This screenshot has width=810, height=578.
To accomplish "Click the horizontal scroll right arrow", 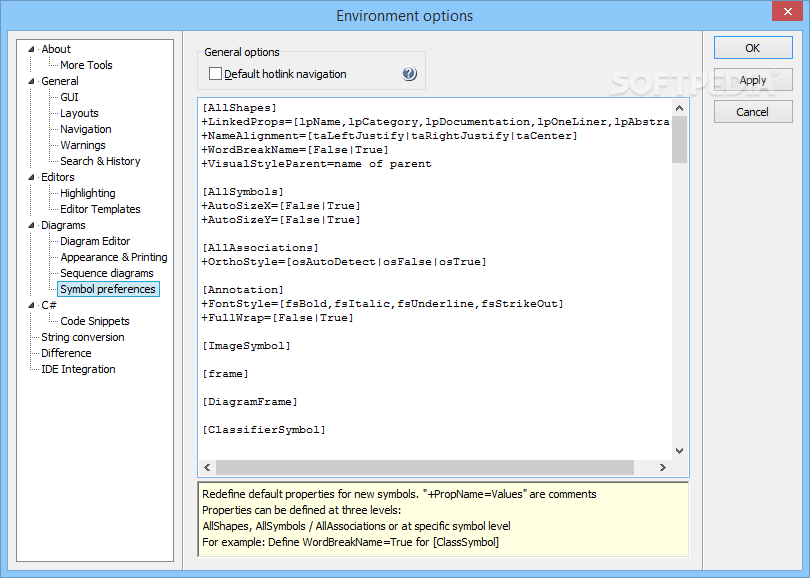I will pyautogui.click(x=663, y=467).
